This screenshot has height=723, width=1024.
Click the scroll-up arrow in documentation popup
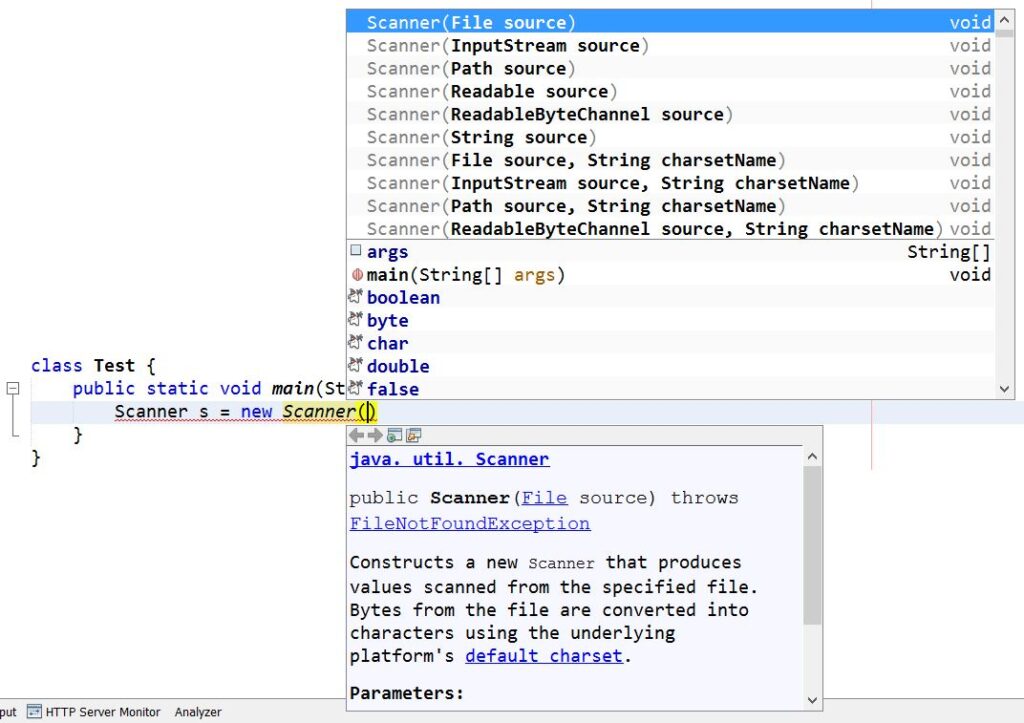pyautogui.click(x=811, y=456)
